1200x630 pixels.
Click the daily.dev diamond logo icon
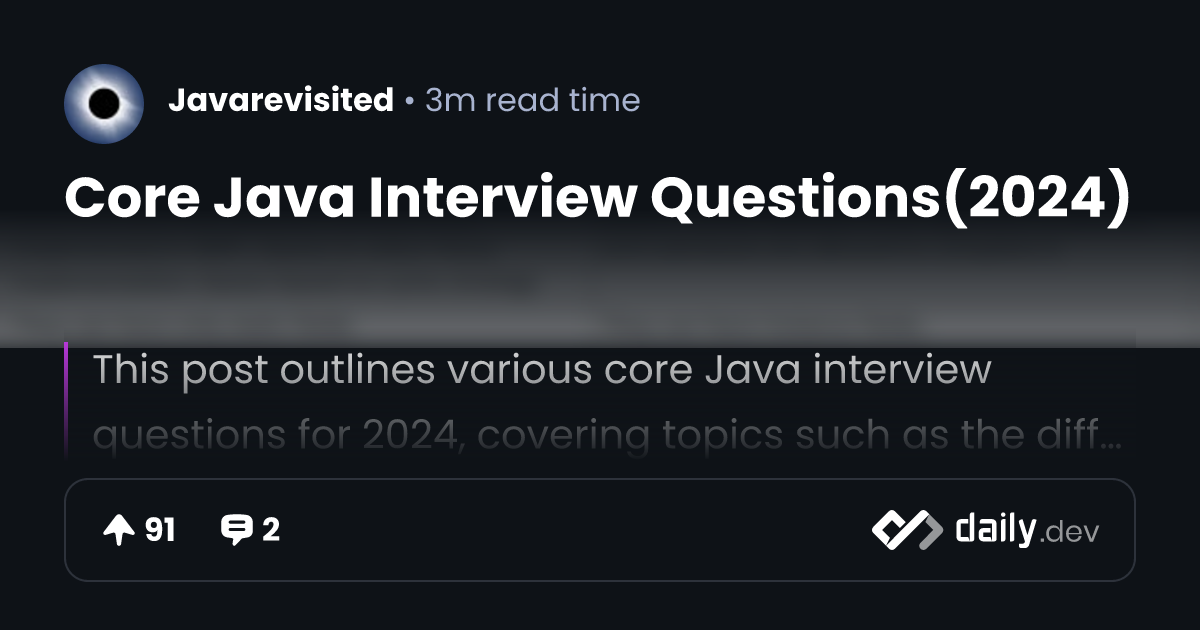point(907,530)
